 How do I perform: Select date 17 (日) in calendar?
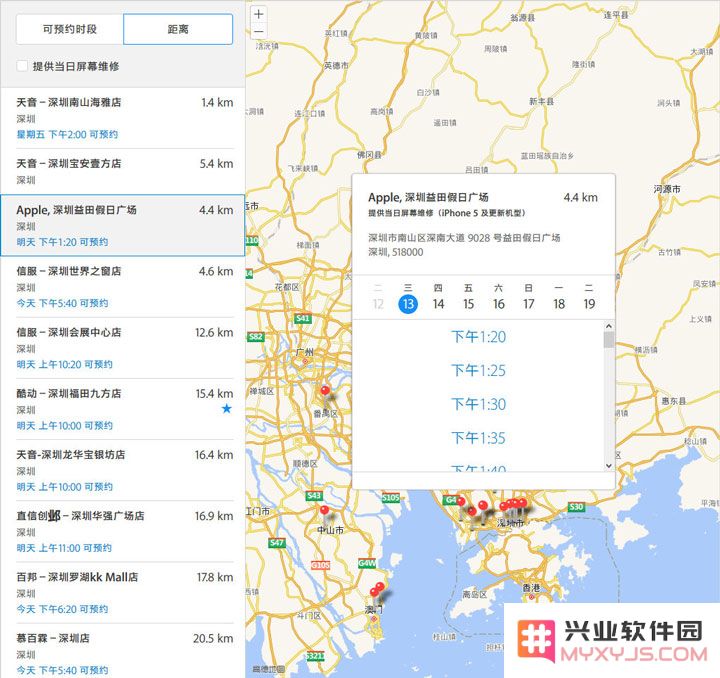pos(529,303)
